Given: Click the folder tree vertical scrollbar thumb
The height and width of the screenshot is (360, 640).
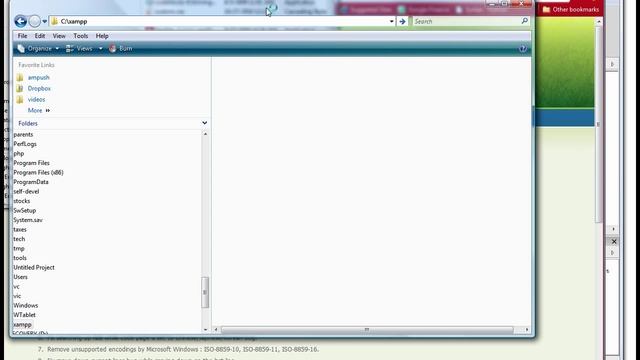Looking at the screenshot, I should click(x=205, y=292).
